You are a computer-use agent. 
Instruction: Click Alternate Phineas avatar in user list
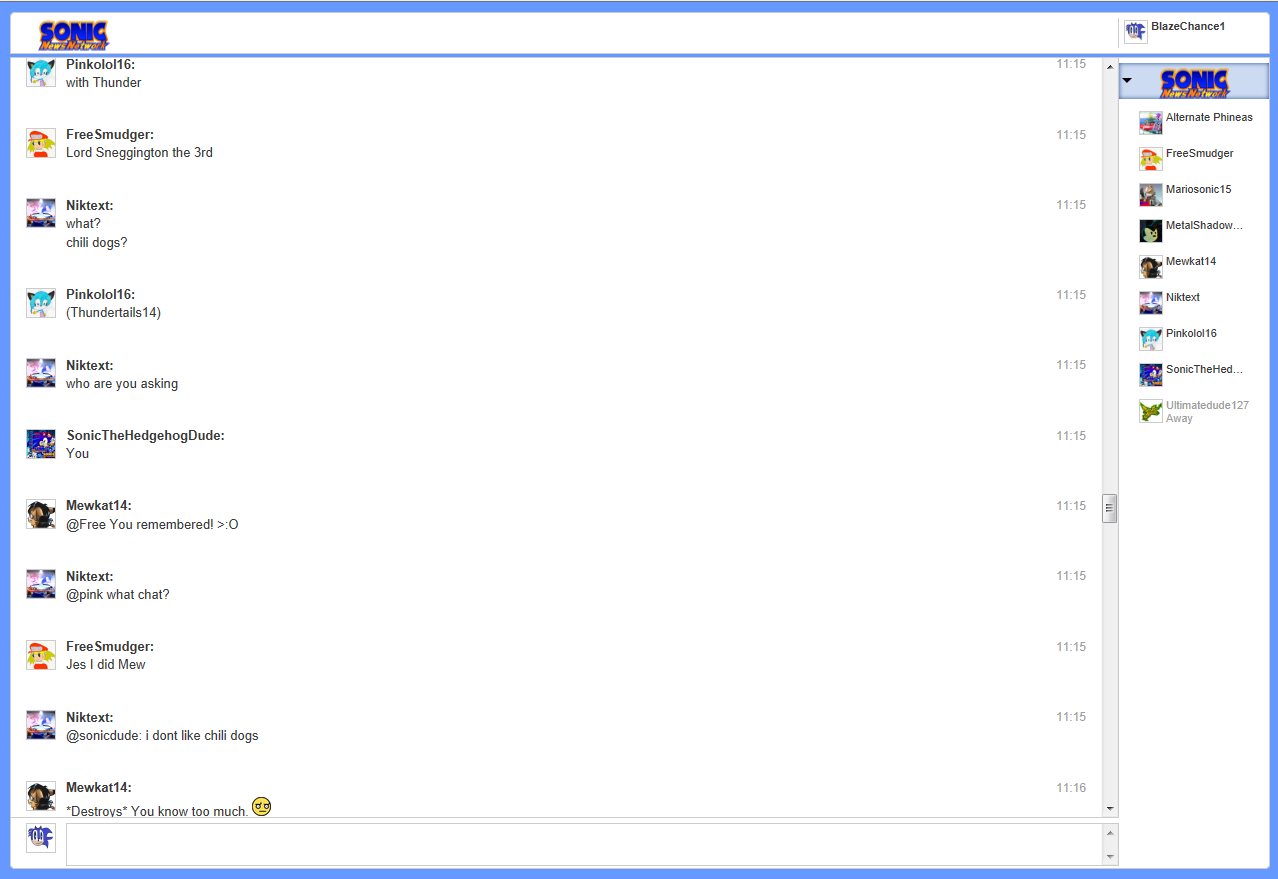click(1150, 123)
